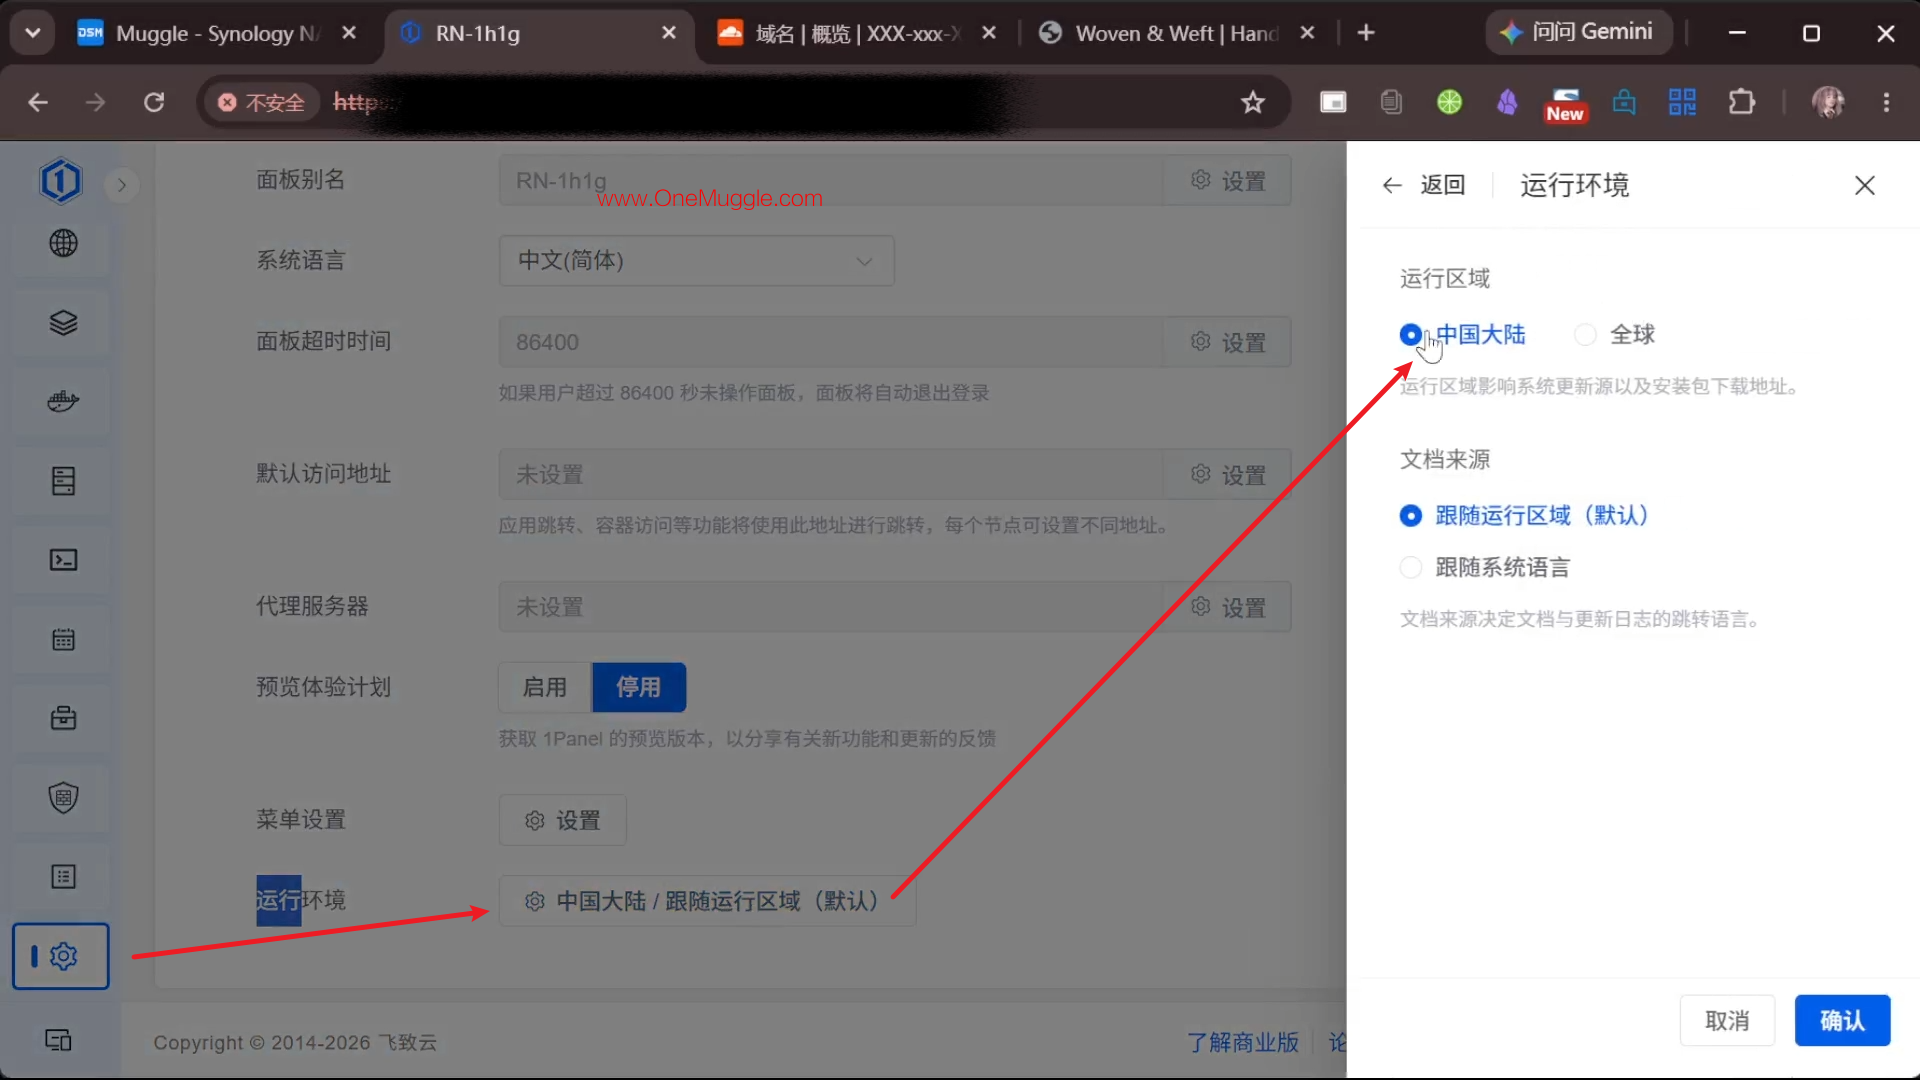Screen dimensions: 1920x1080
Task: Click 设置 beside the 面板别名 field
Action: click(x=1228, y=181)
